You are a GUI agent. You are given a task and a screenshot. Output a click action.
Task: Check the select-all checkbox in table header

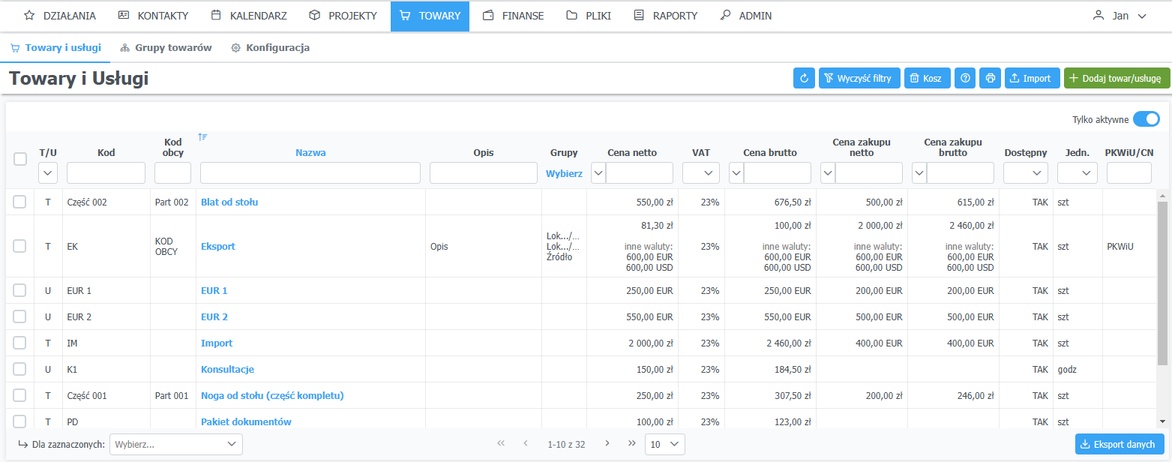(x=20, y=159)
